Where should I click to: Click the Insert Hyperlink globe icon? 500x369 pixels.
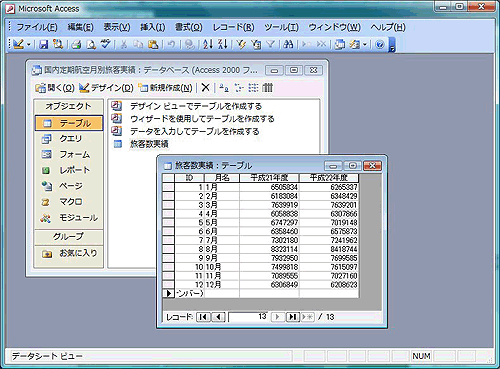pos(190,44)
